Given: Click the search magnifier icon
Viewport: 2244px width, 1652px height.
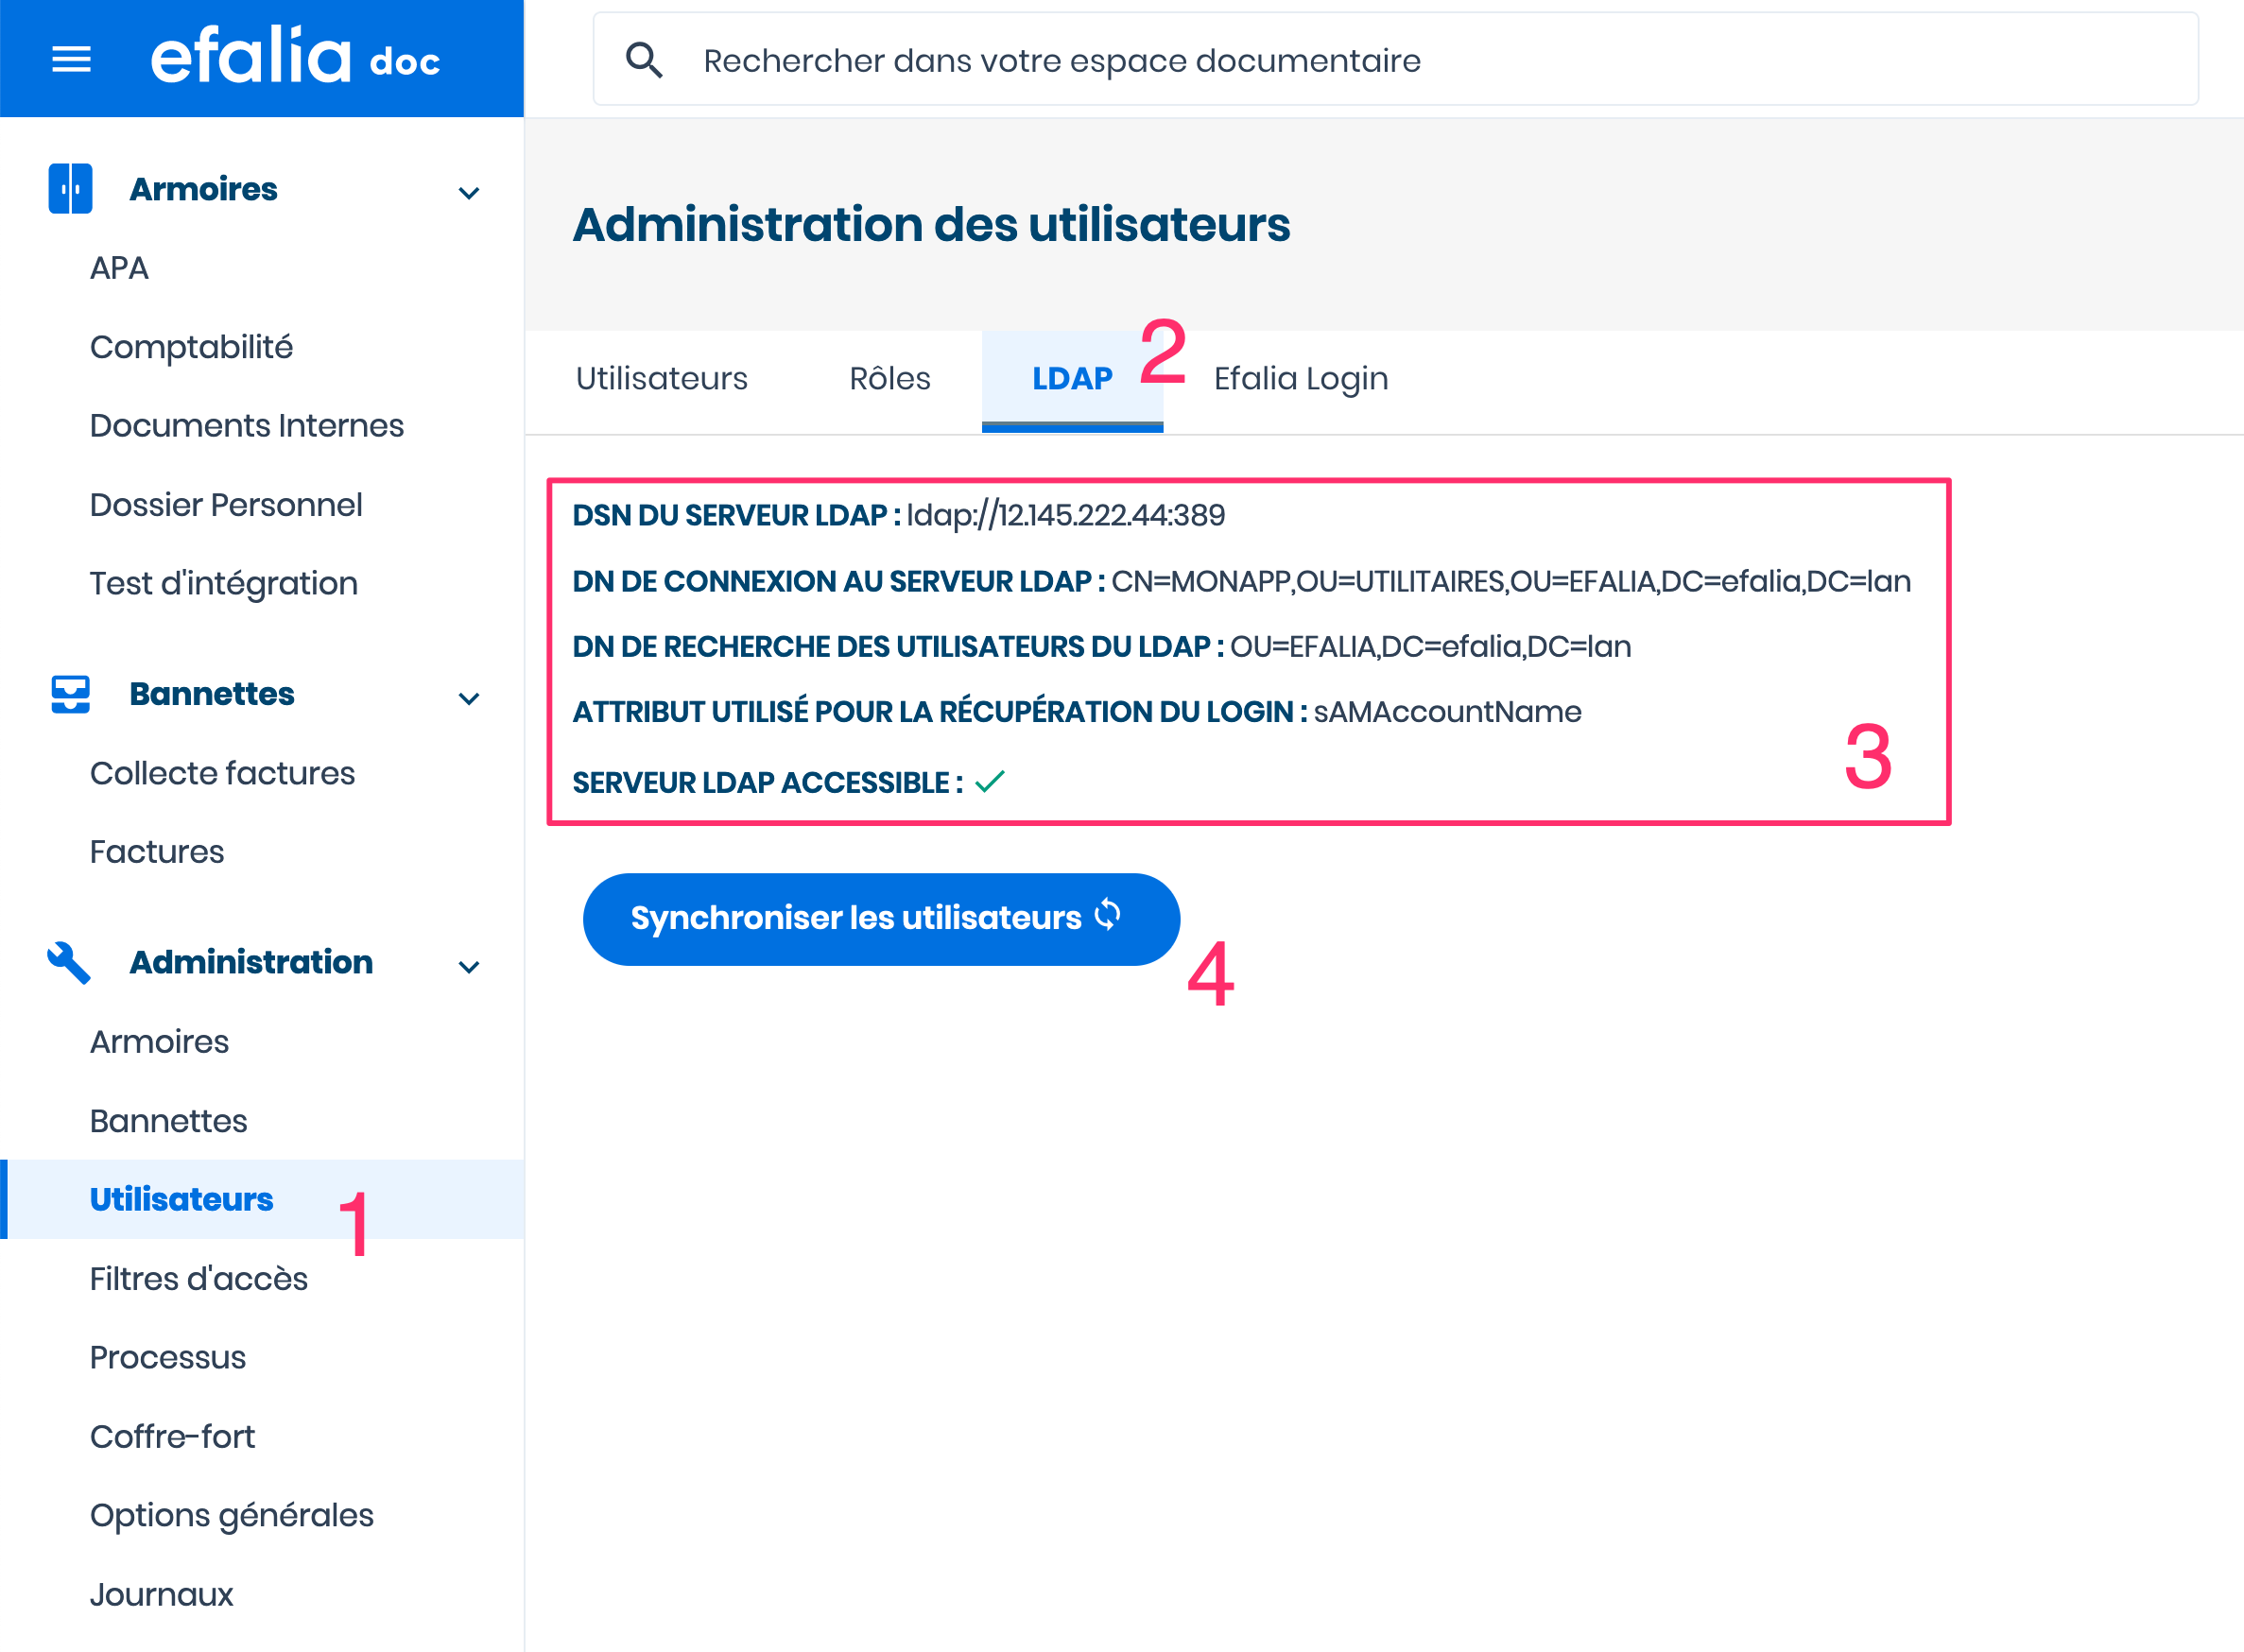Looking at the screenshot, I should (644, 61).
